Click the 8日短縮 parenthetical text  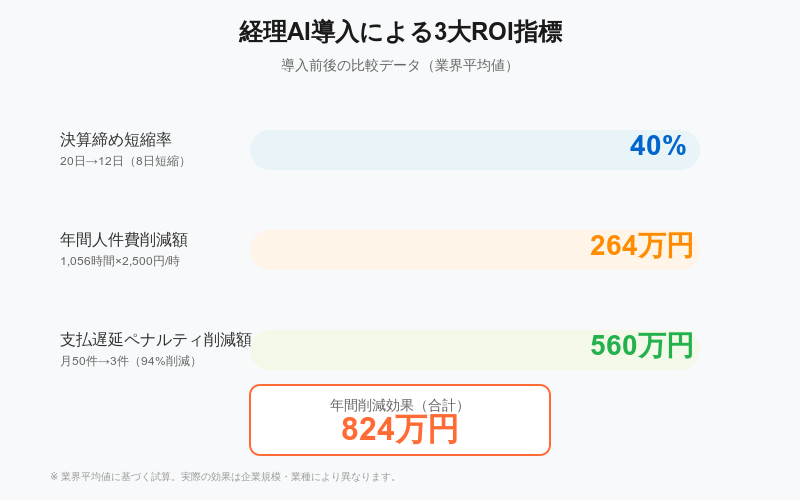point(157,161)
